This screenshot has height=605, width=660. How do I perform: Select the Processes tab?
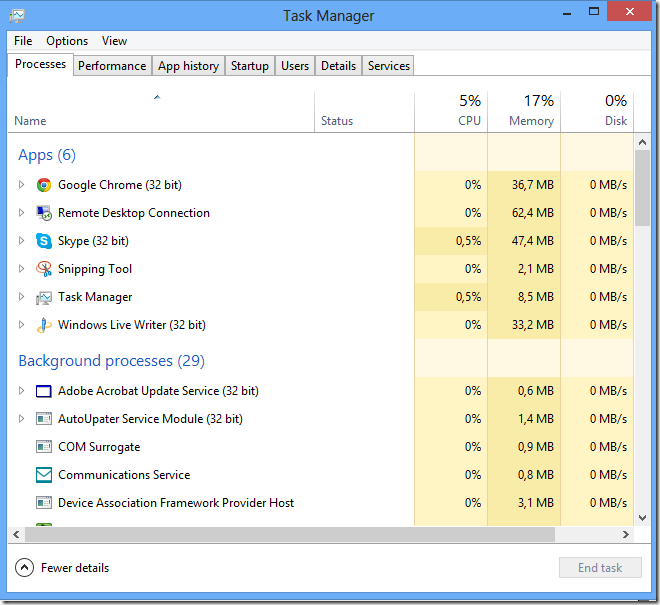pos(40,64)
